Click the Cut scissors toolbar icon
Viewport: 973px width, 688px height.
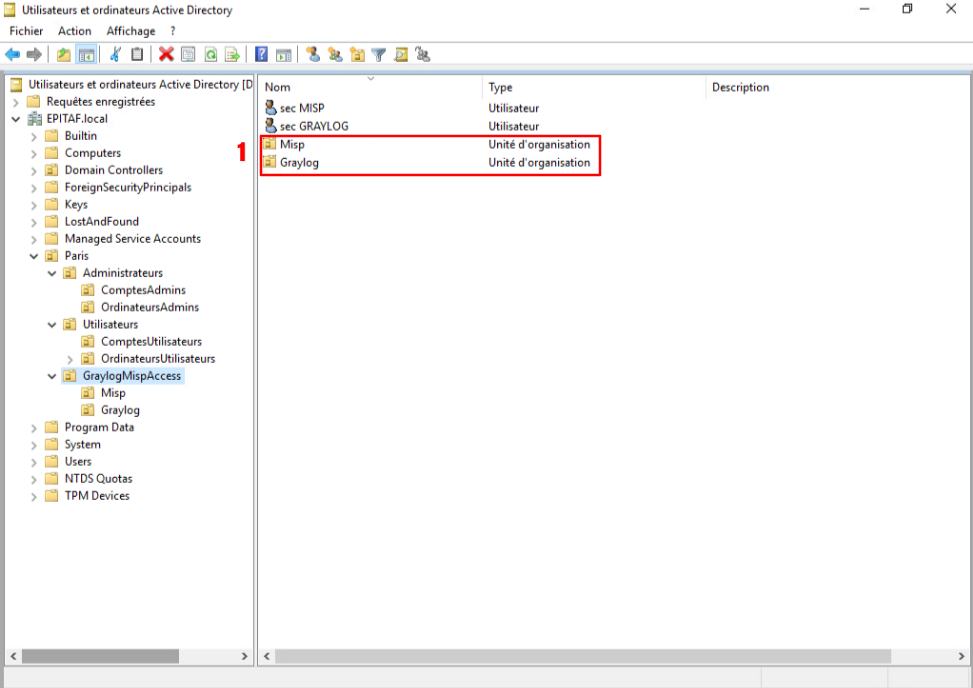click(x=116, y=54)
